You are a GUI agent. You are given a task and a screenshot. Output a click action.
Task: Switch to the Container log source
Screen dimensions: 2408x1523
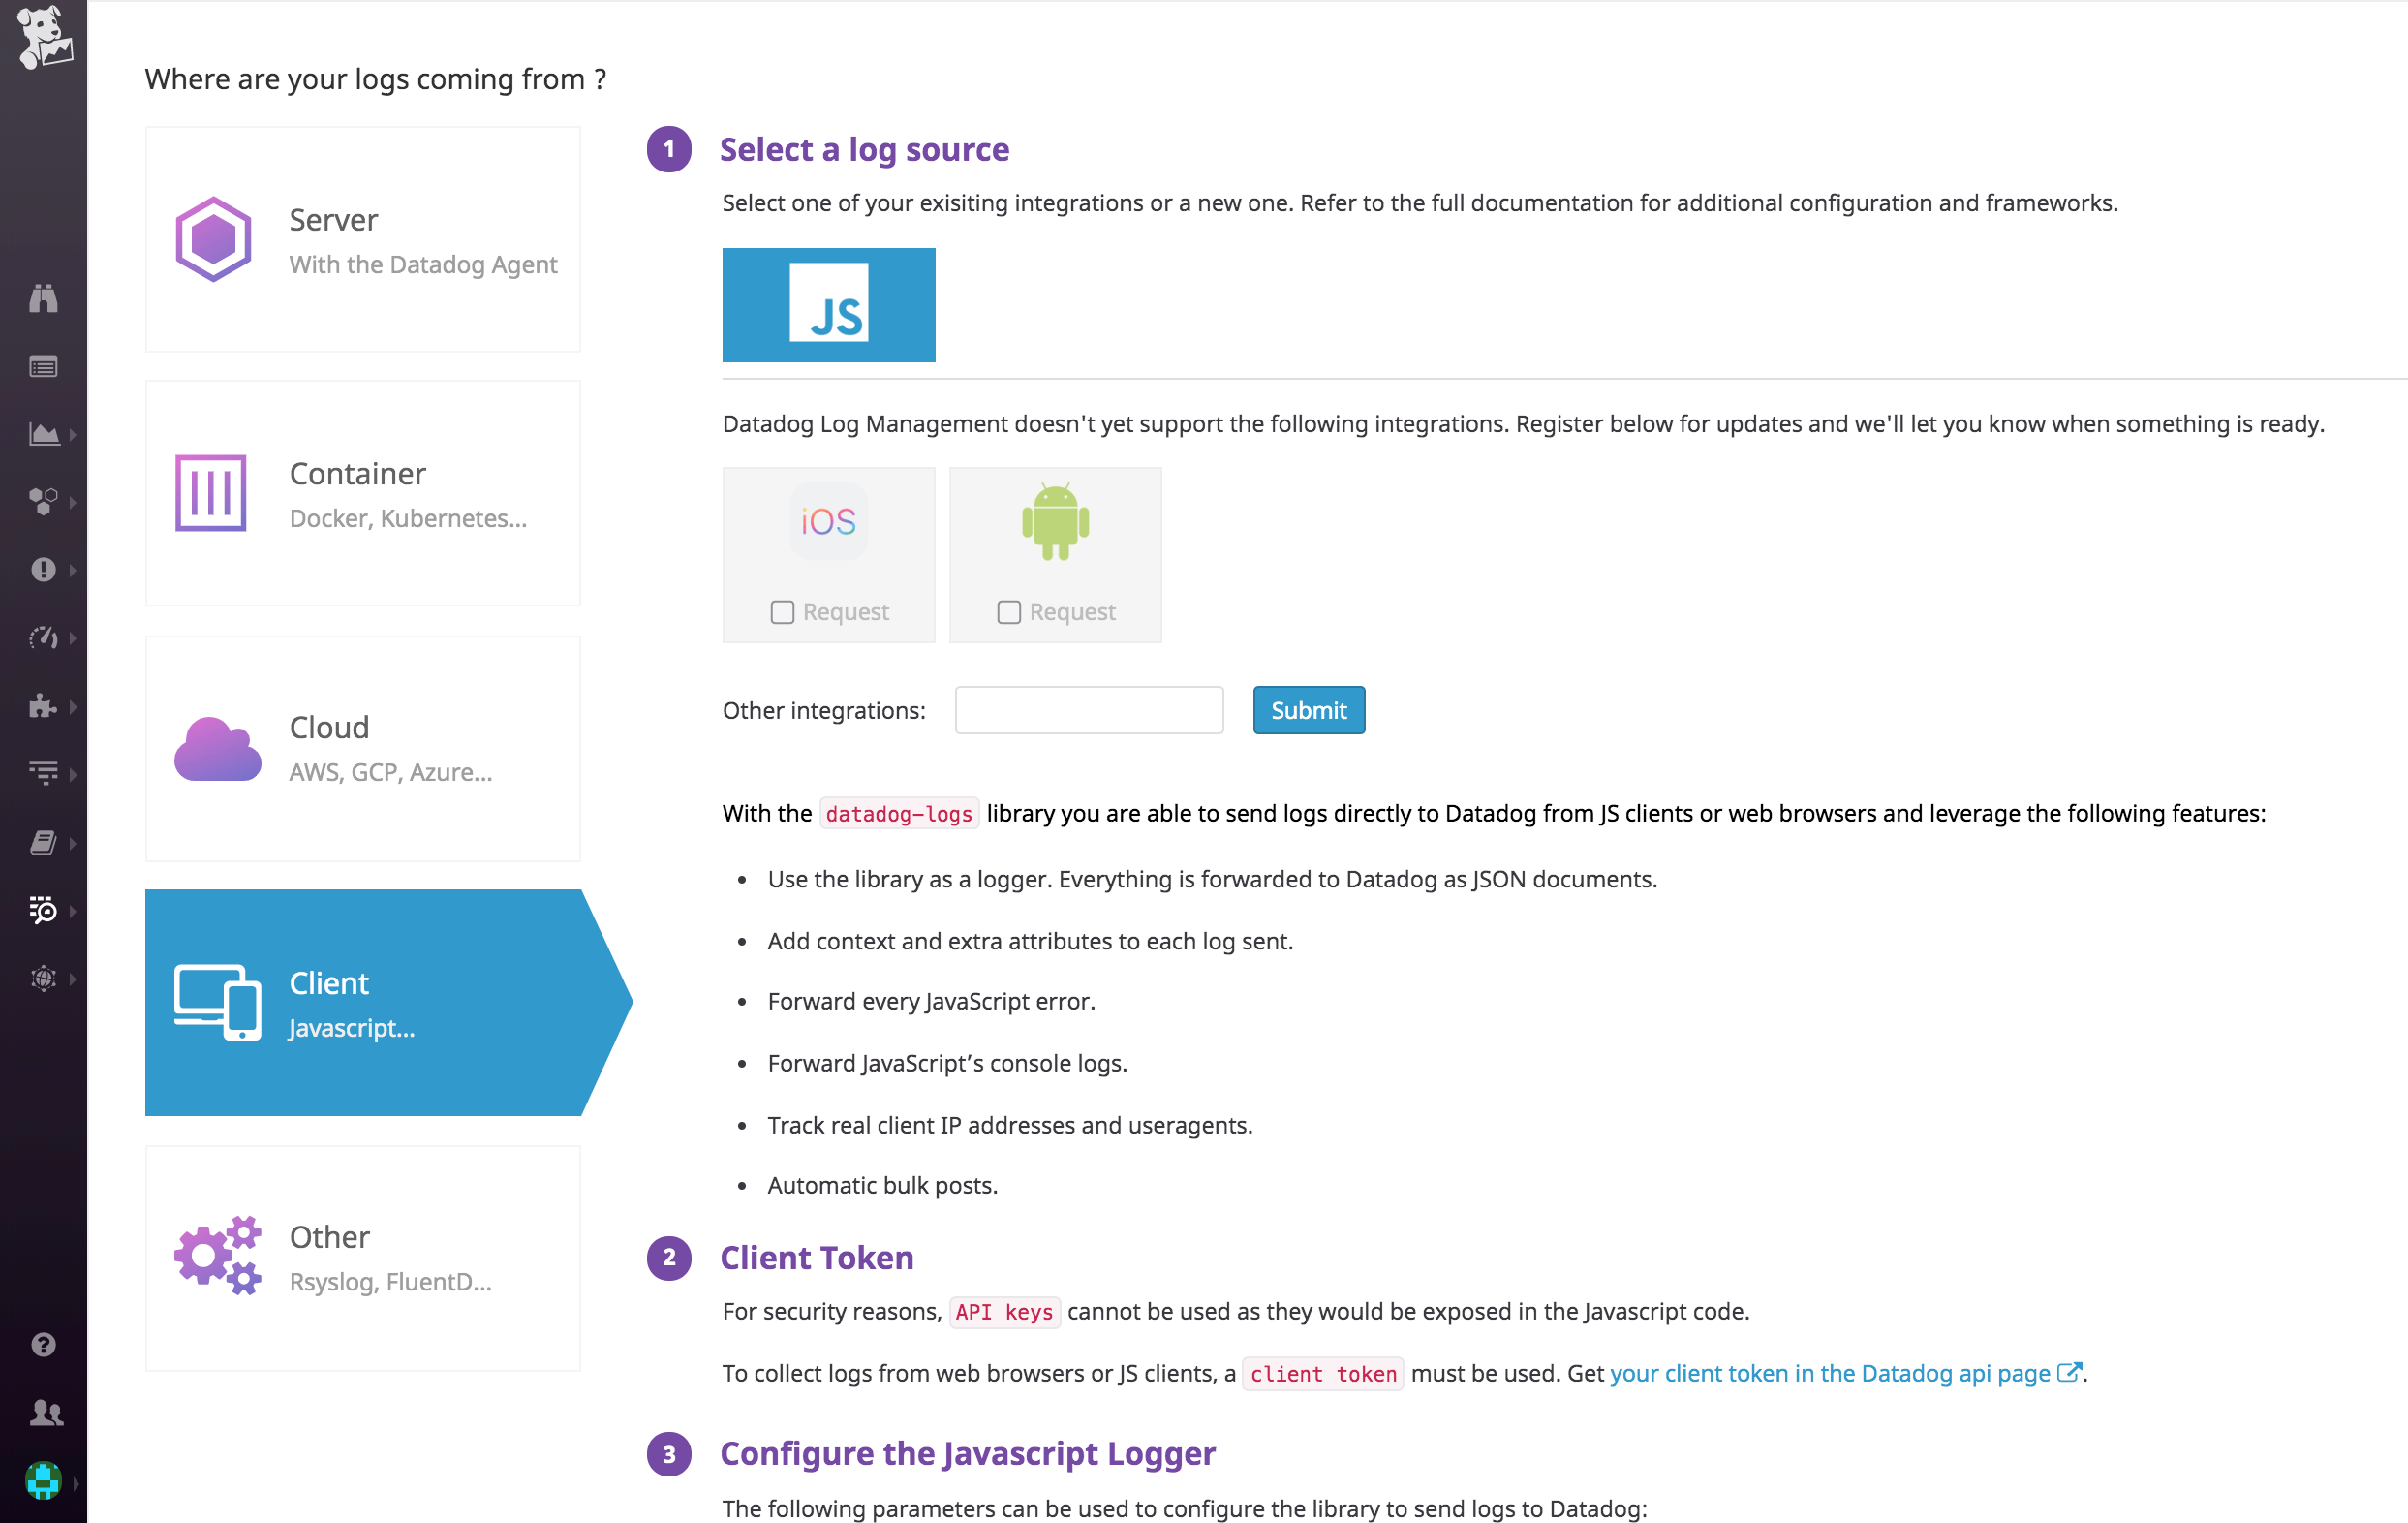363,493
